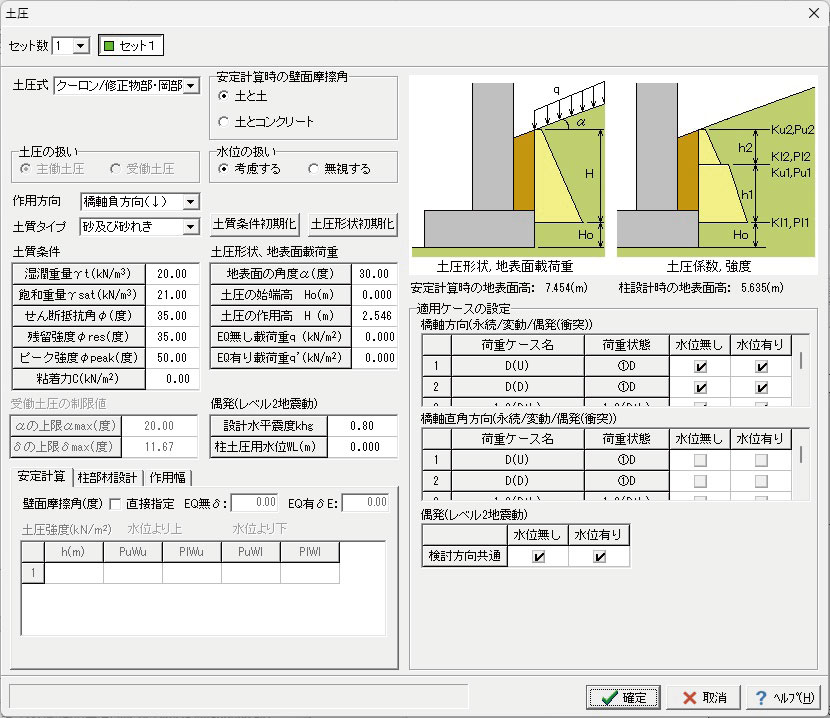The height and width of the screenshot is (718, 830).
Task: Toggle 水位有り checkbox for 検討方向共通
Action: point(599,557)
